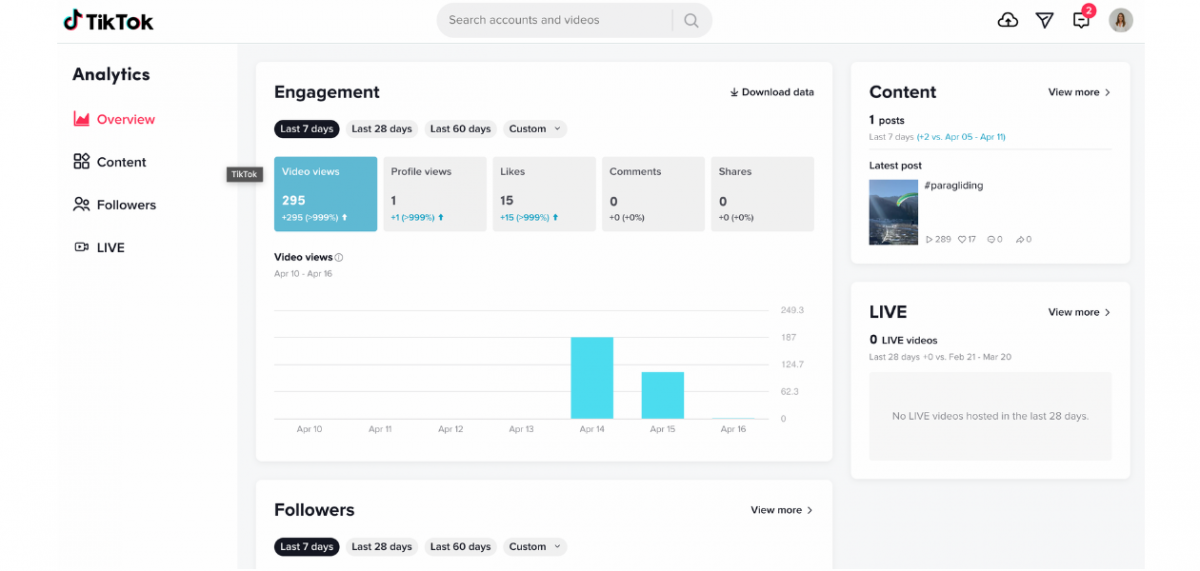This screenshot has height=571, width=1200.
Task: Open messages via paper plane icon
Action: pyautogui.click(x=1045, y=20)
